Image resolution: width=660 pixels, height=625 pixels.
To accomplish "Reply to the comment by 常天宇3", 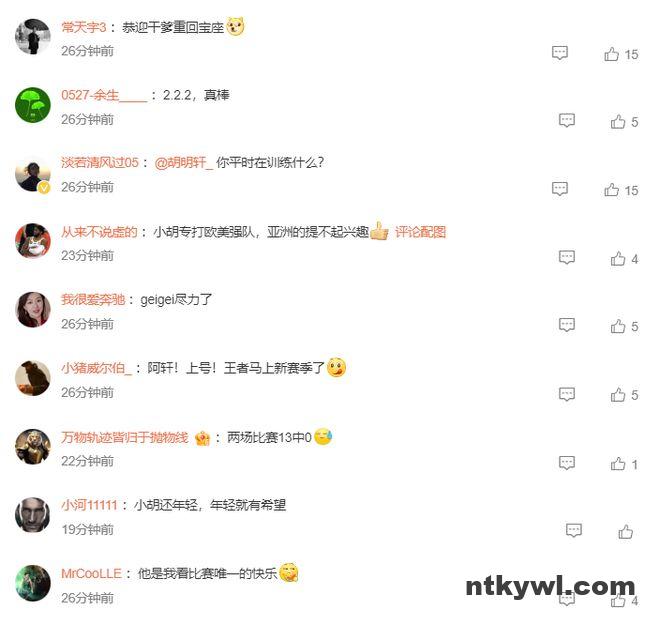I will (x=560, y=53).
